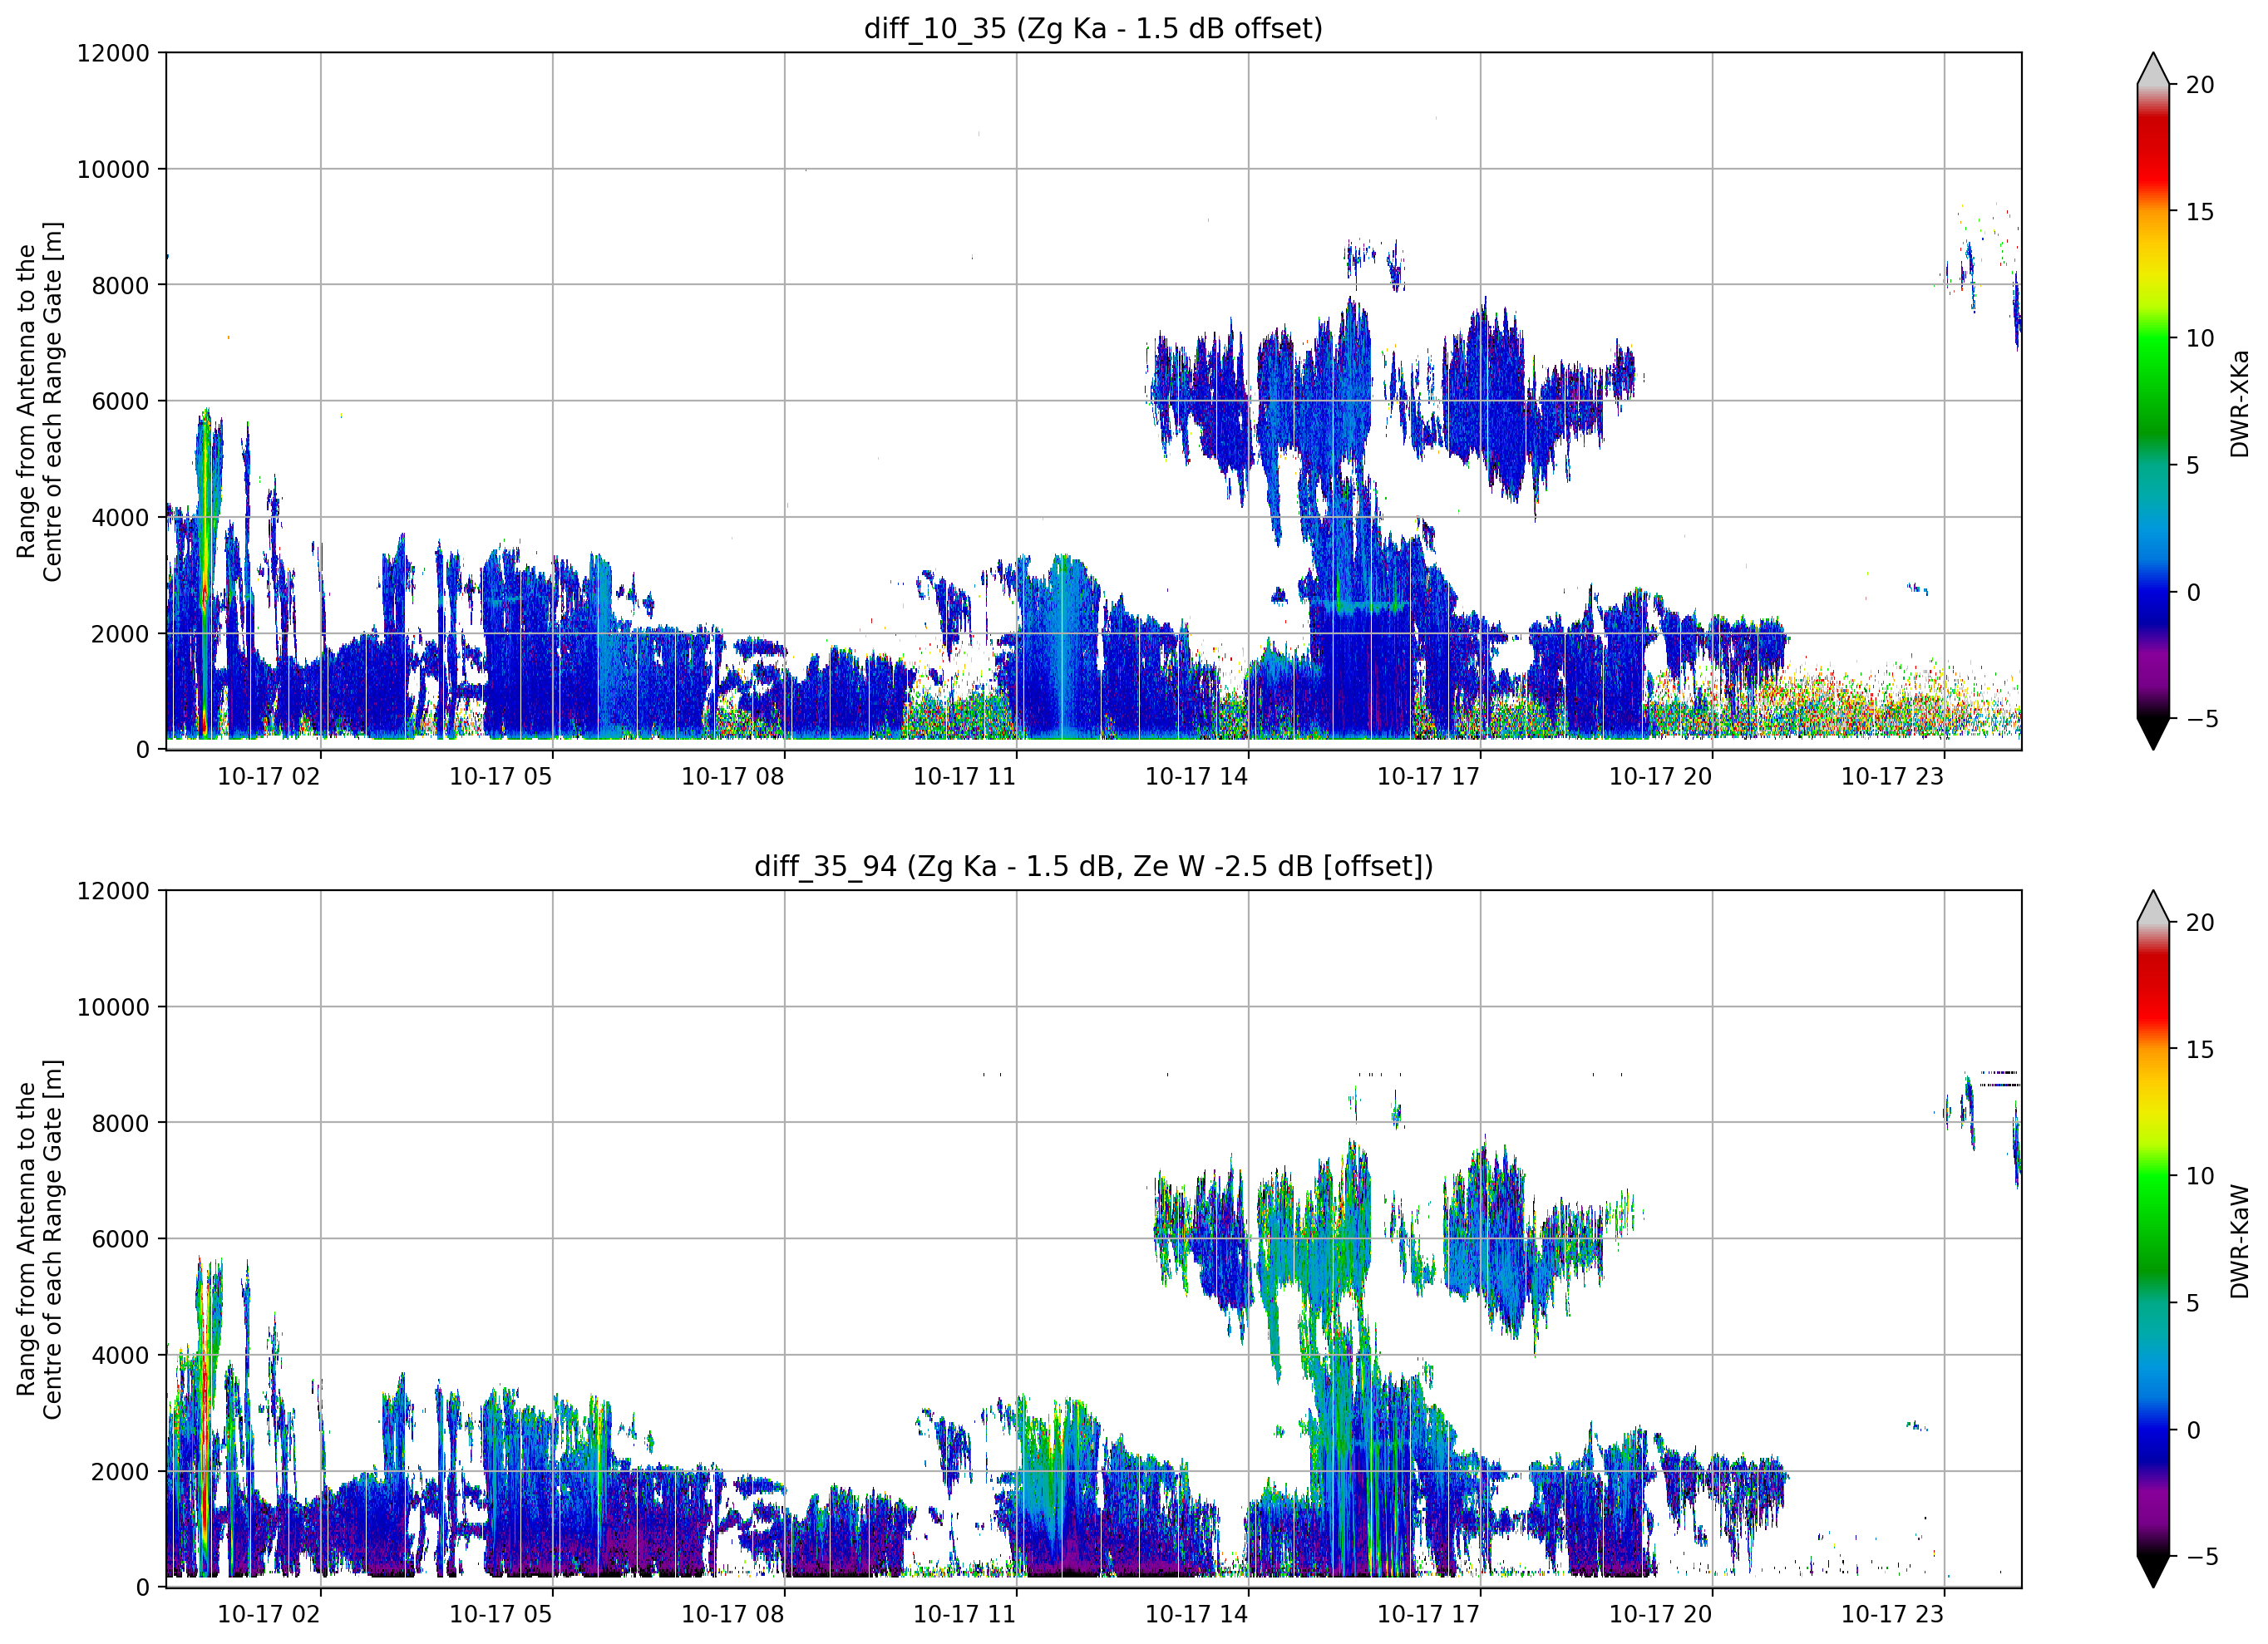Click the '5' tick label on the bottom colorbar

pyautogui.click(x=2193, y=1303)
